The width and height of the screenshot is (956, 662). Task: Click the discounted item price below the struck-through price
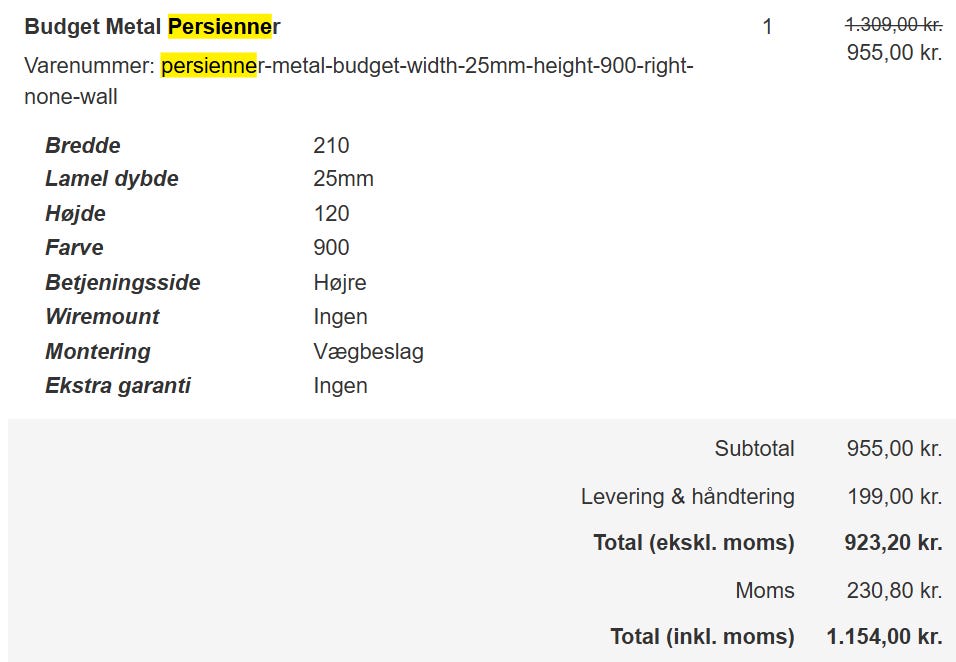pyautogui.click(x=894, y=52)
